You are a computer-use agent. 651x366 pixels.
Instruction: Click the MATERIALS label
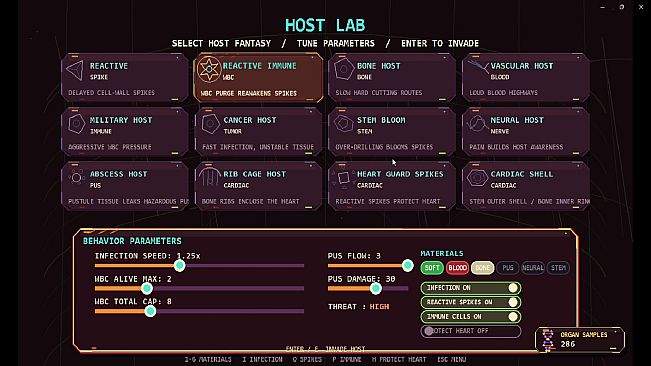442,254
